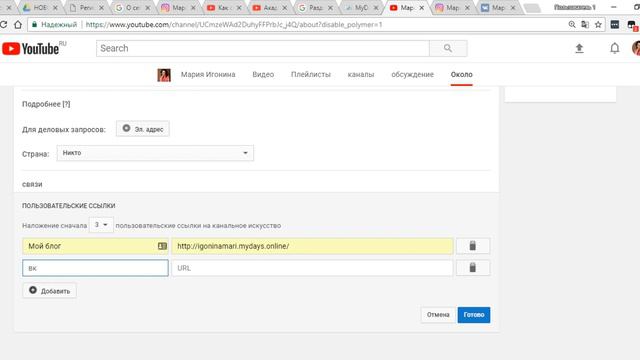Click the вк link title field
The image size is (640, 360).
96,268
